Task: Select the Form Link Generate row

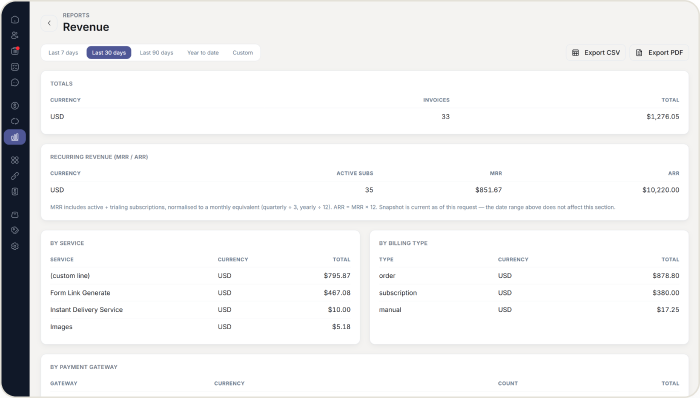Action: point(200,293)
